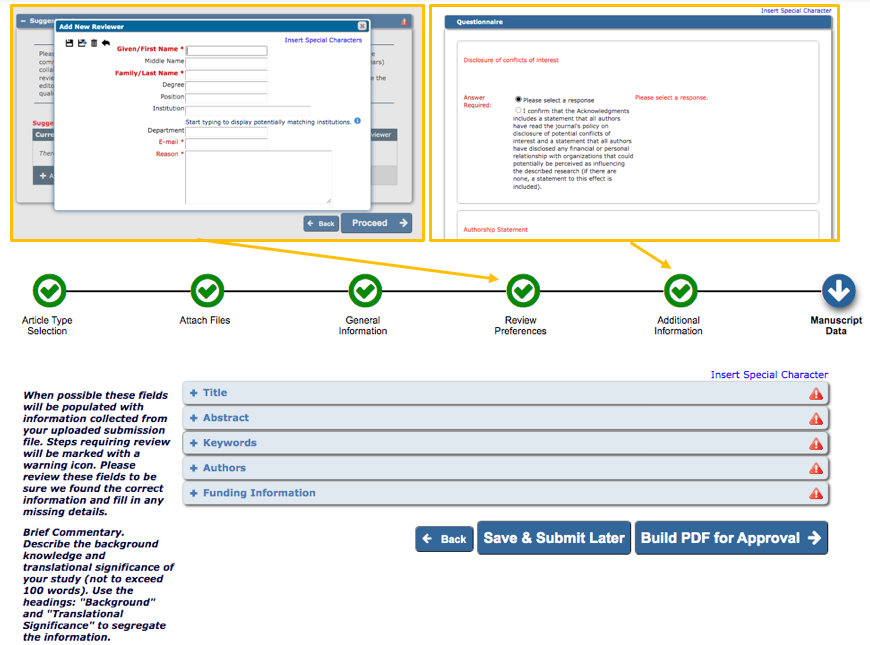Click the 'Authorship Statement' heading
This screenshot has height=645, width=870.
495,229
